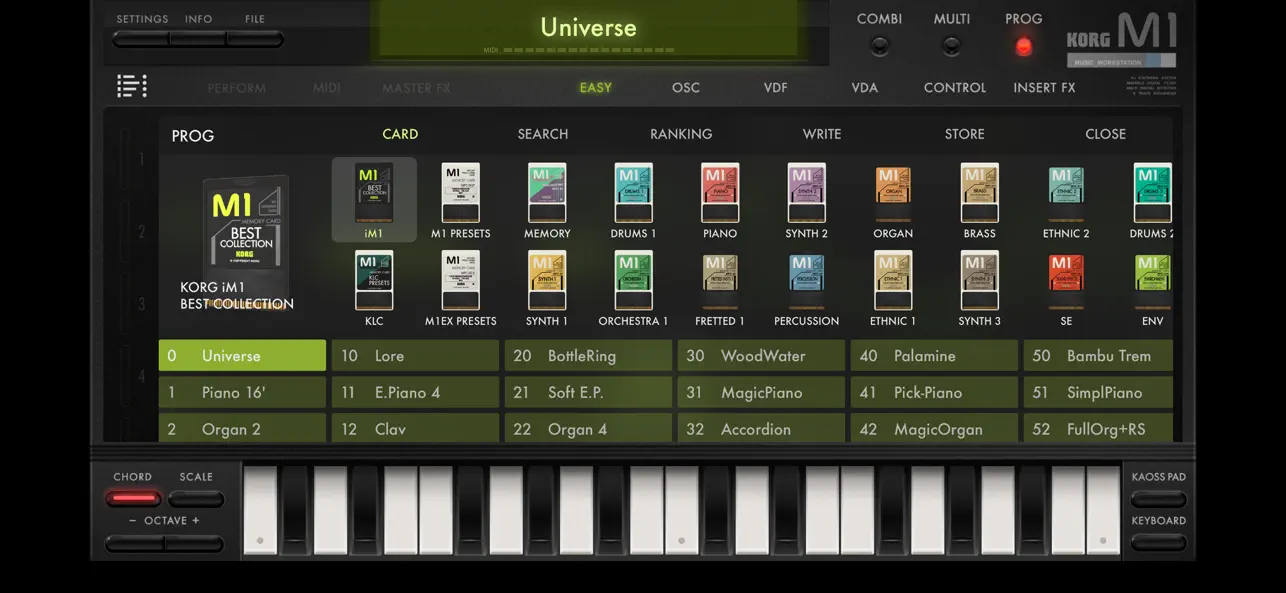1286x593 pixels.
Task: Click WRITE in the program browser
Action: (822, 134)
